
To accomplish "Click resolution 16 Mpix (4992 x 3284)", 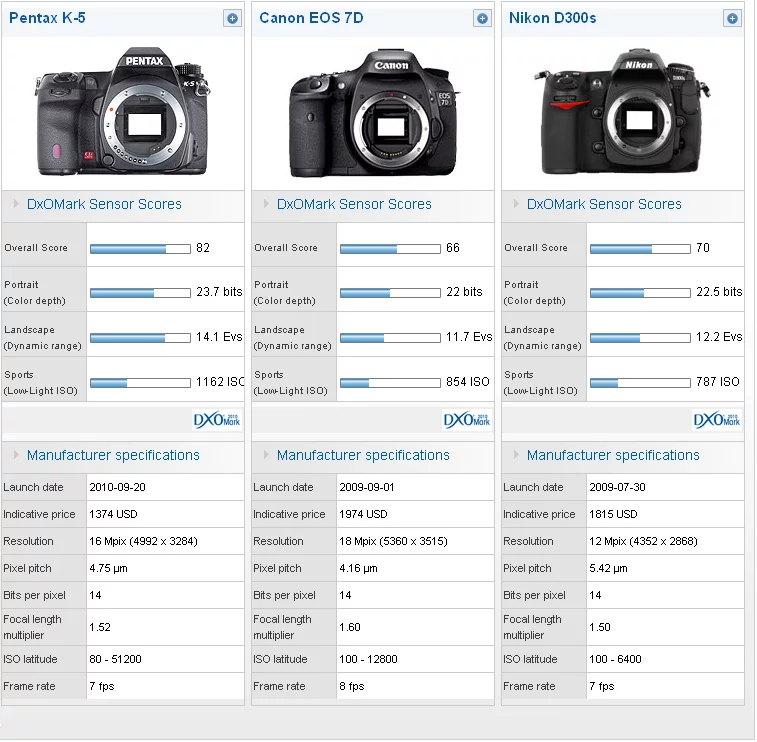I will 143,542.
